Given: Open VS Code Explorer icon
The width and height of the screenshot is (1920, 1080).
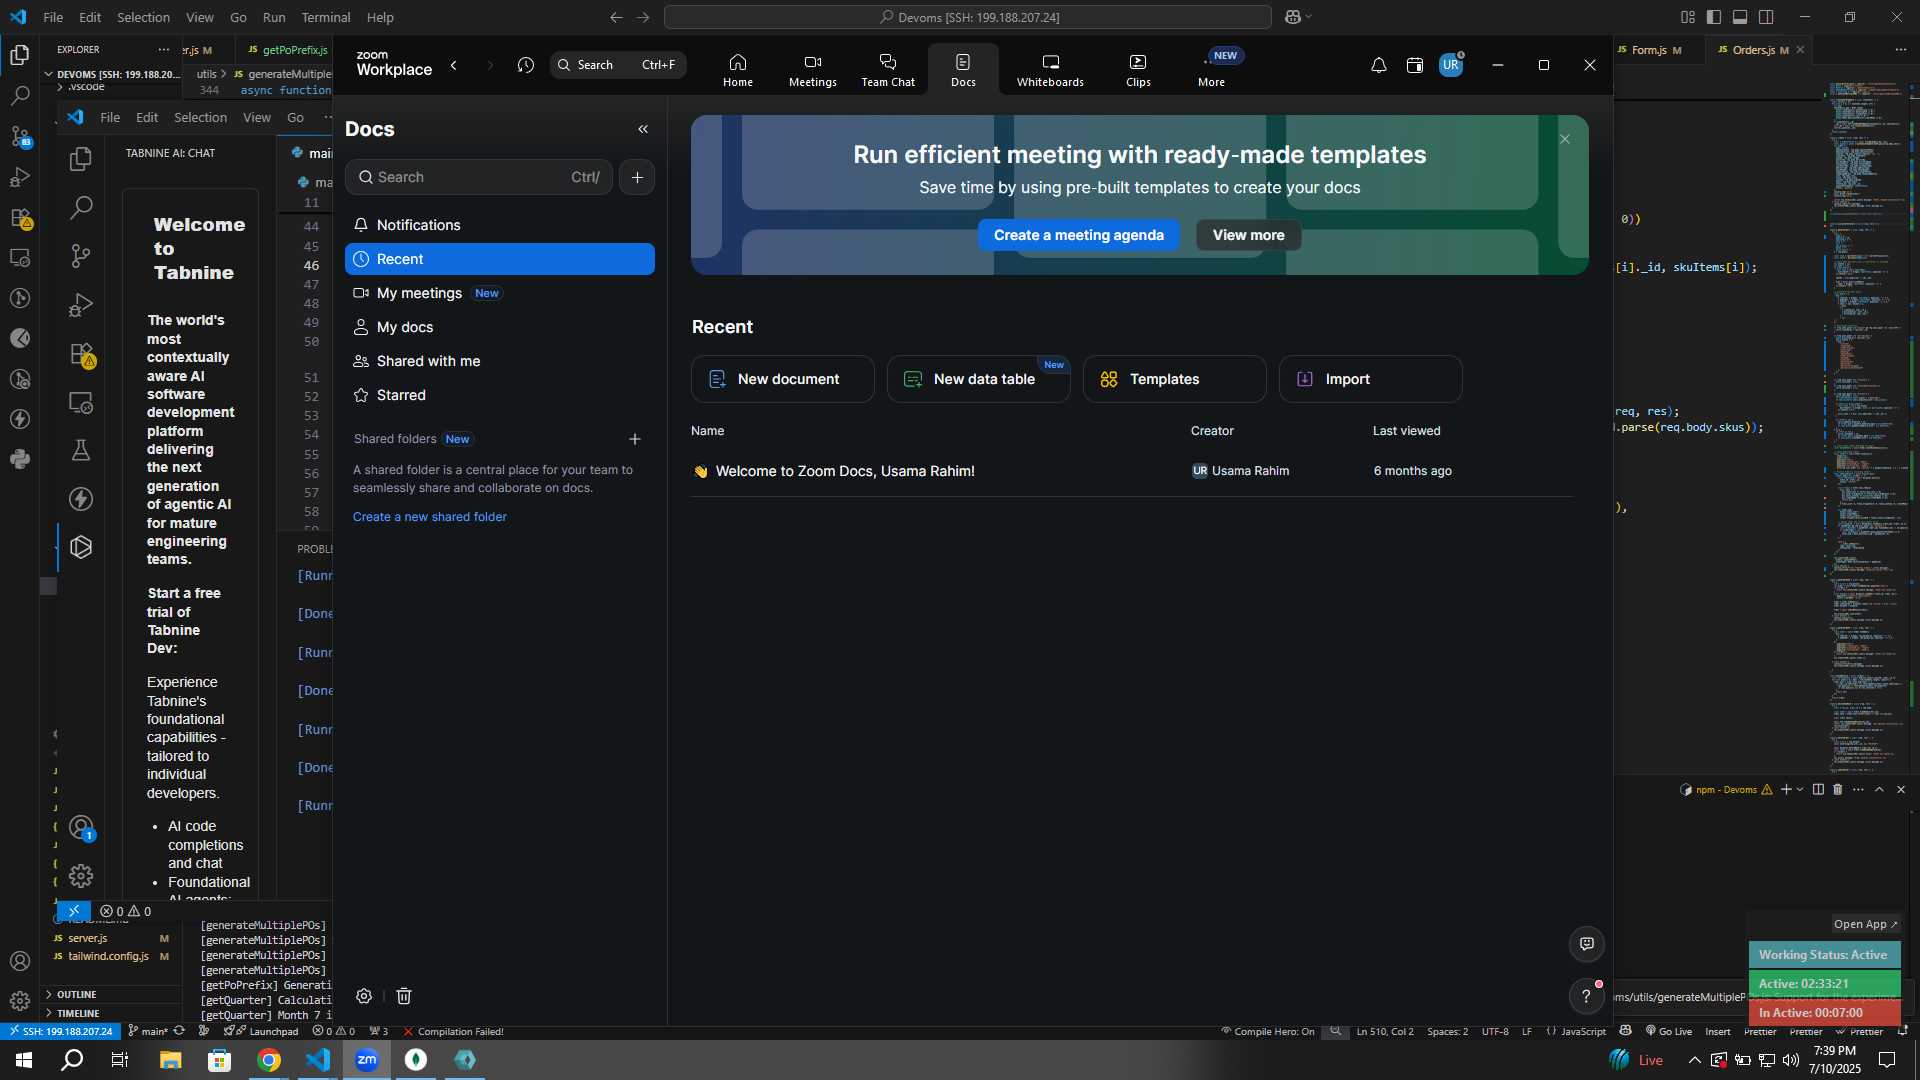Looking at the screenshot, I should pyautogui.click(x=19, y=55).
